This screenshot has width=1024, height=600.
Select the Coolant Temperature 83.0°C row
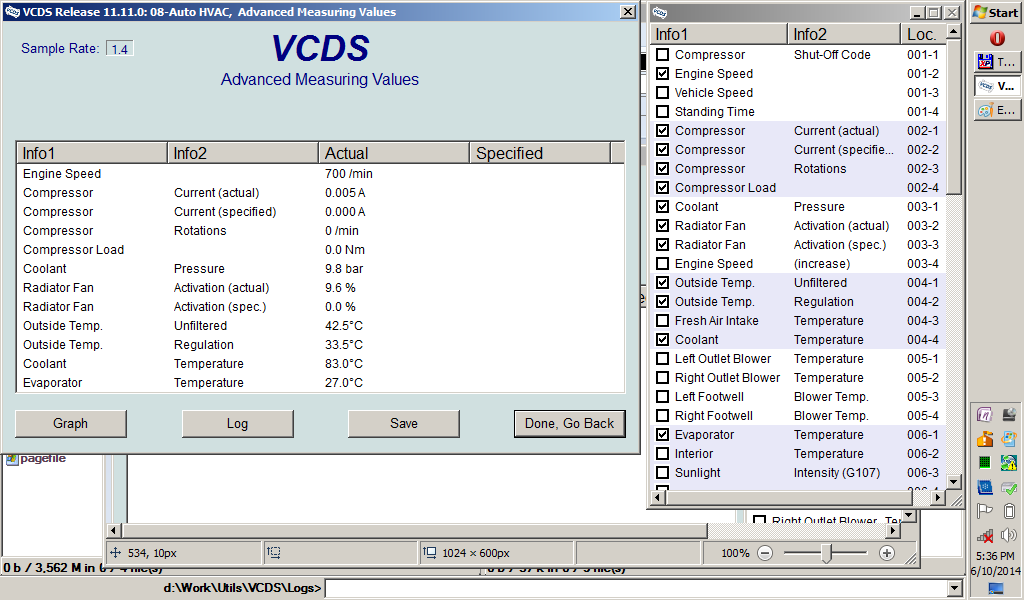[320, 364]
